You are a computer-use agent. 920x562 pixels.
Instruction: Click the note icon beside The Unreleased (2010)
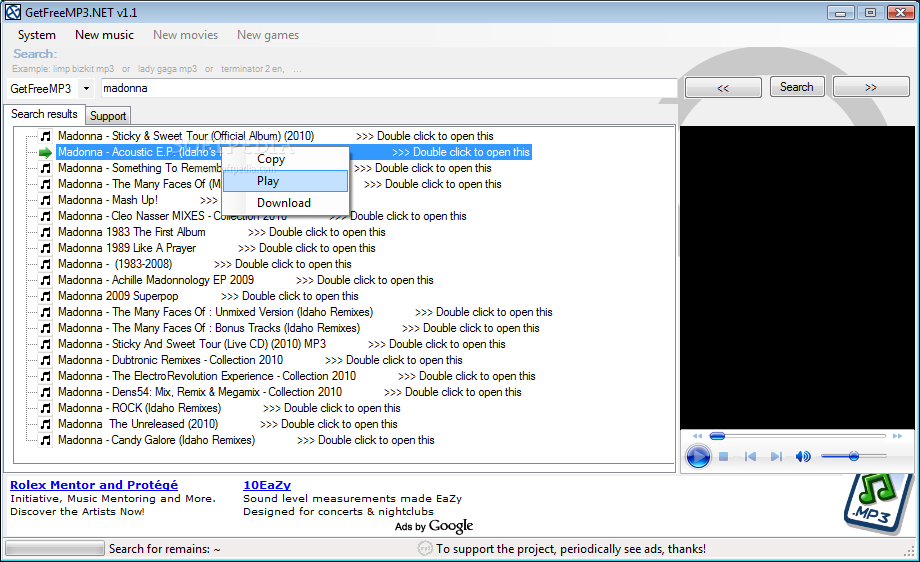pyautogui.click(x=45, y=424)
